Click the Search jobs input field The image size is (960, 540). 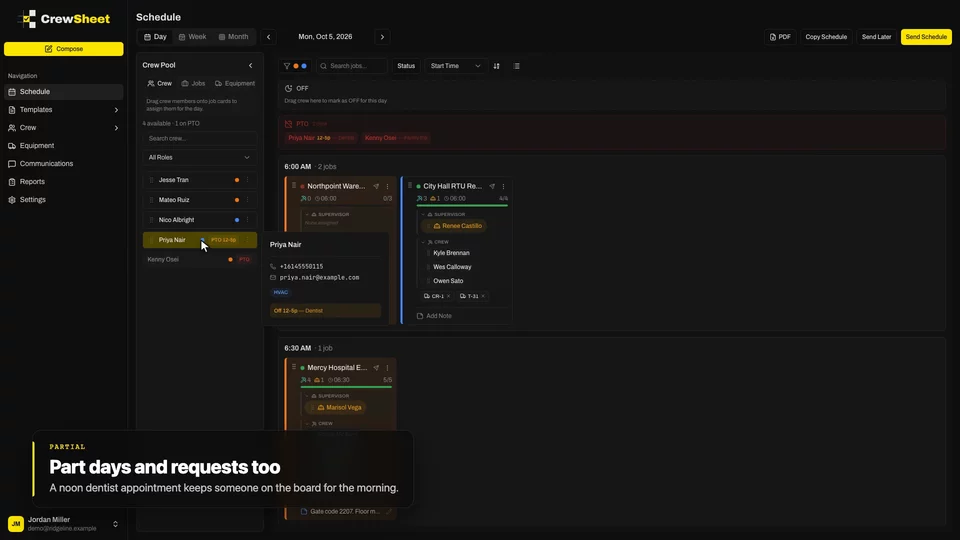pyautogui.click(x=352, y=66)
